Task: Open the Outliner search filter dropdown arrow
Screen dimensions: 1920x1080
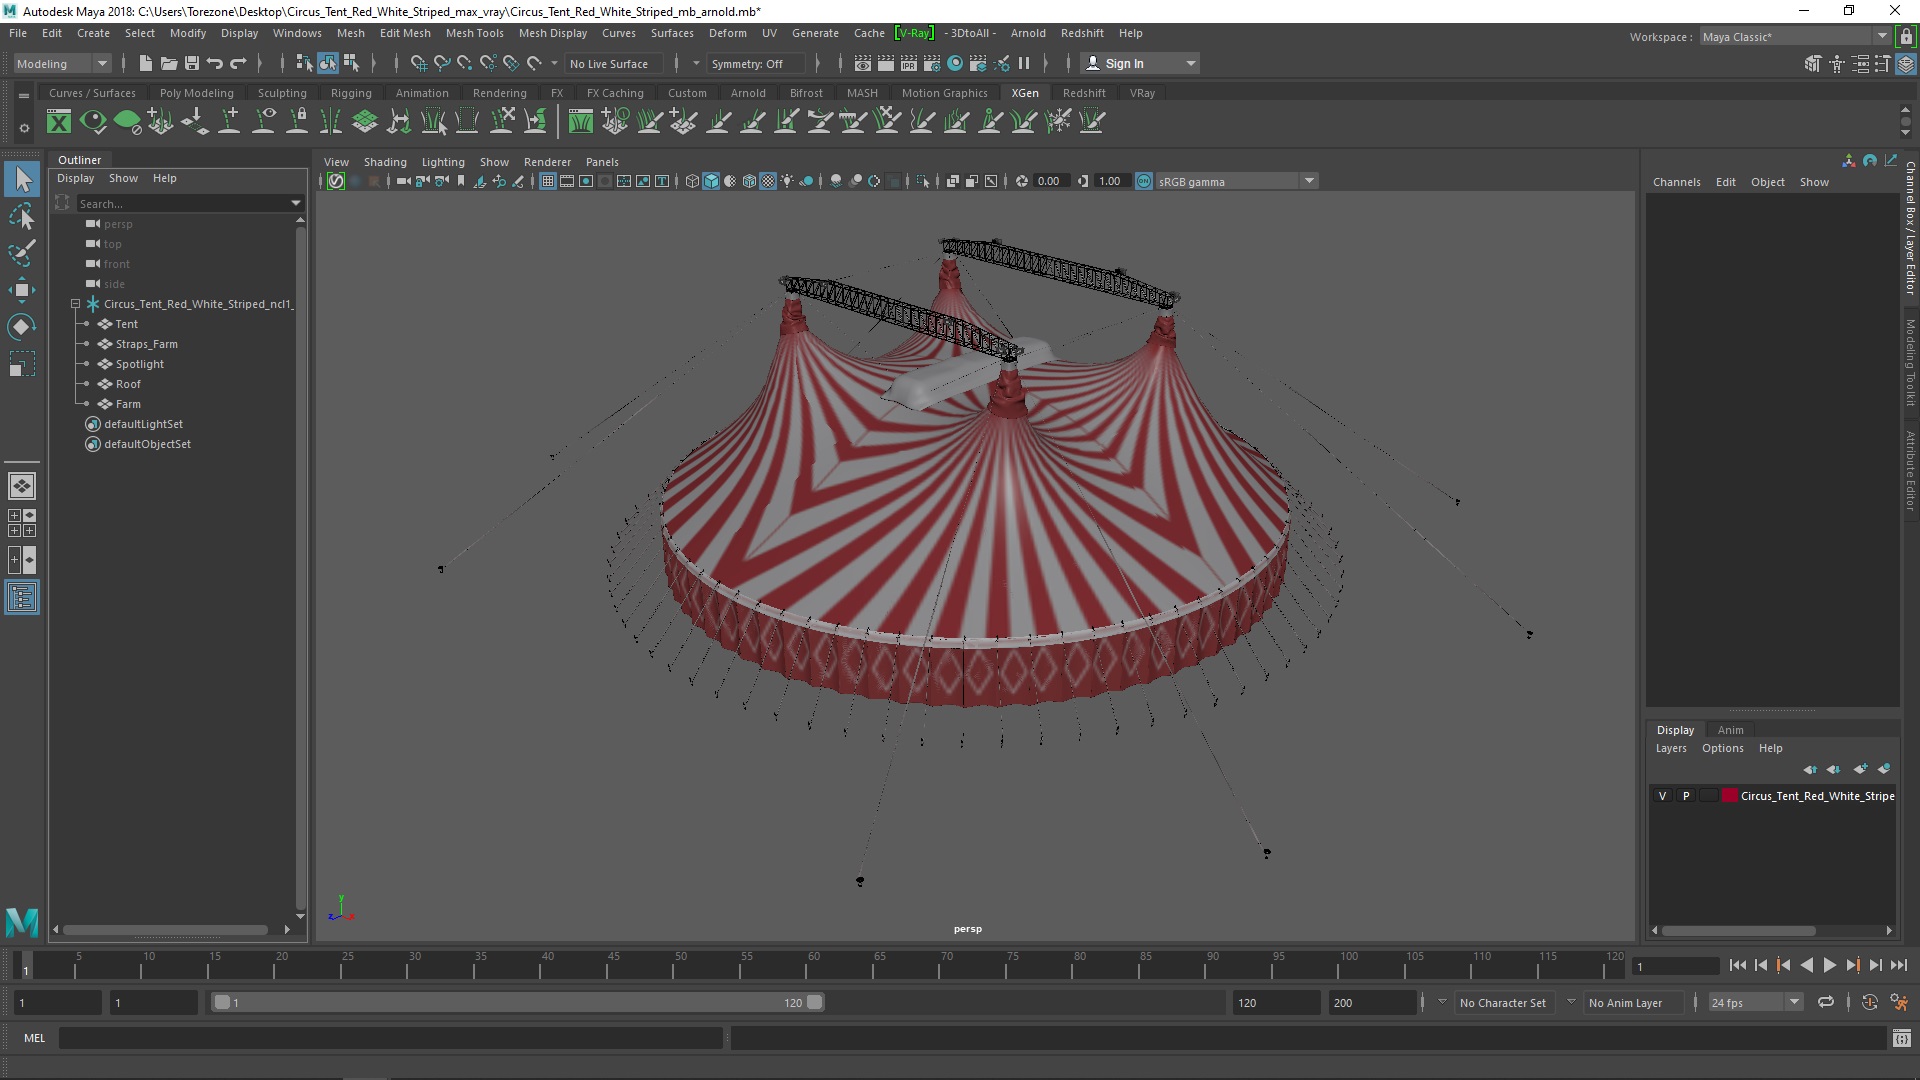Action: [x=296, y=203]
